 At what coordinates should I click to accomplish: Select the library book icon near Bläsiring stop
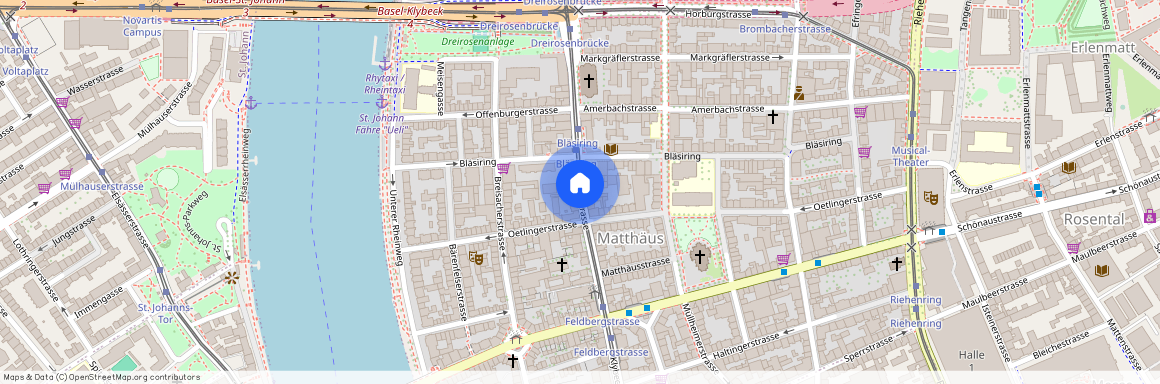[x=610, y=149]
